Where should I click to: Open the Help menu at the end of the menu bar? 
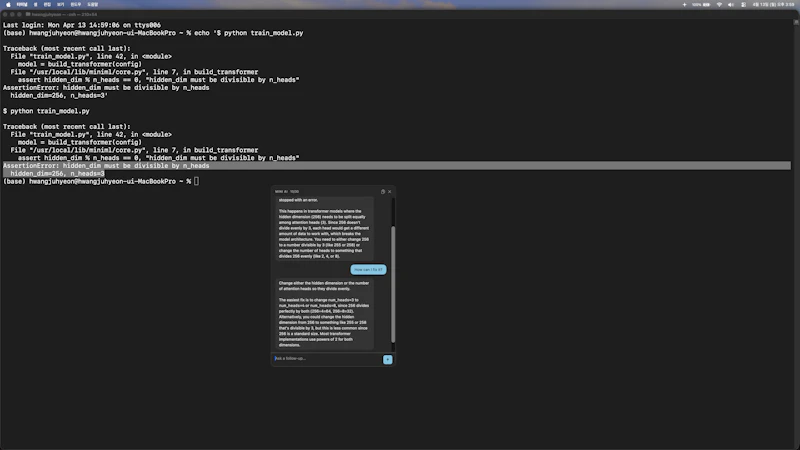92,4
